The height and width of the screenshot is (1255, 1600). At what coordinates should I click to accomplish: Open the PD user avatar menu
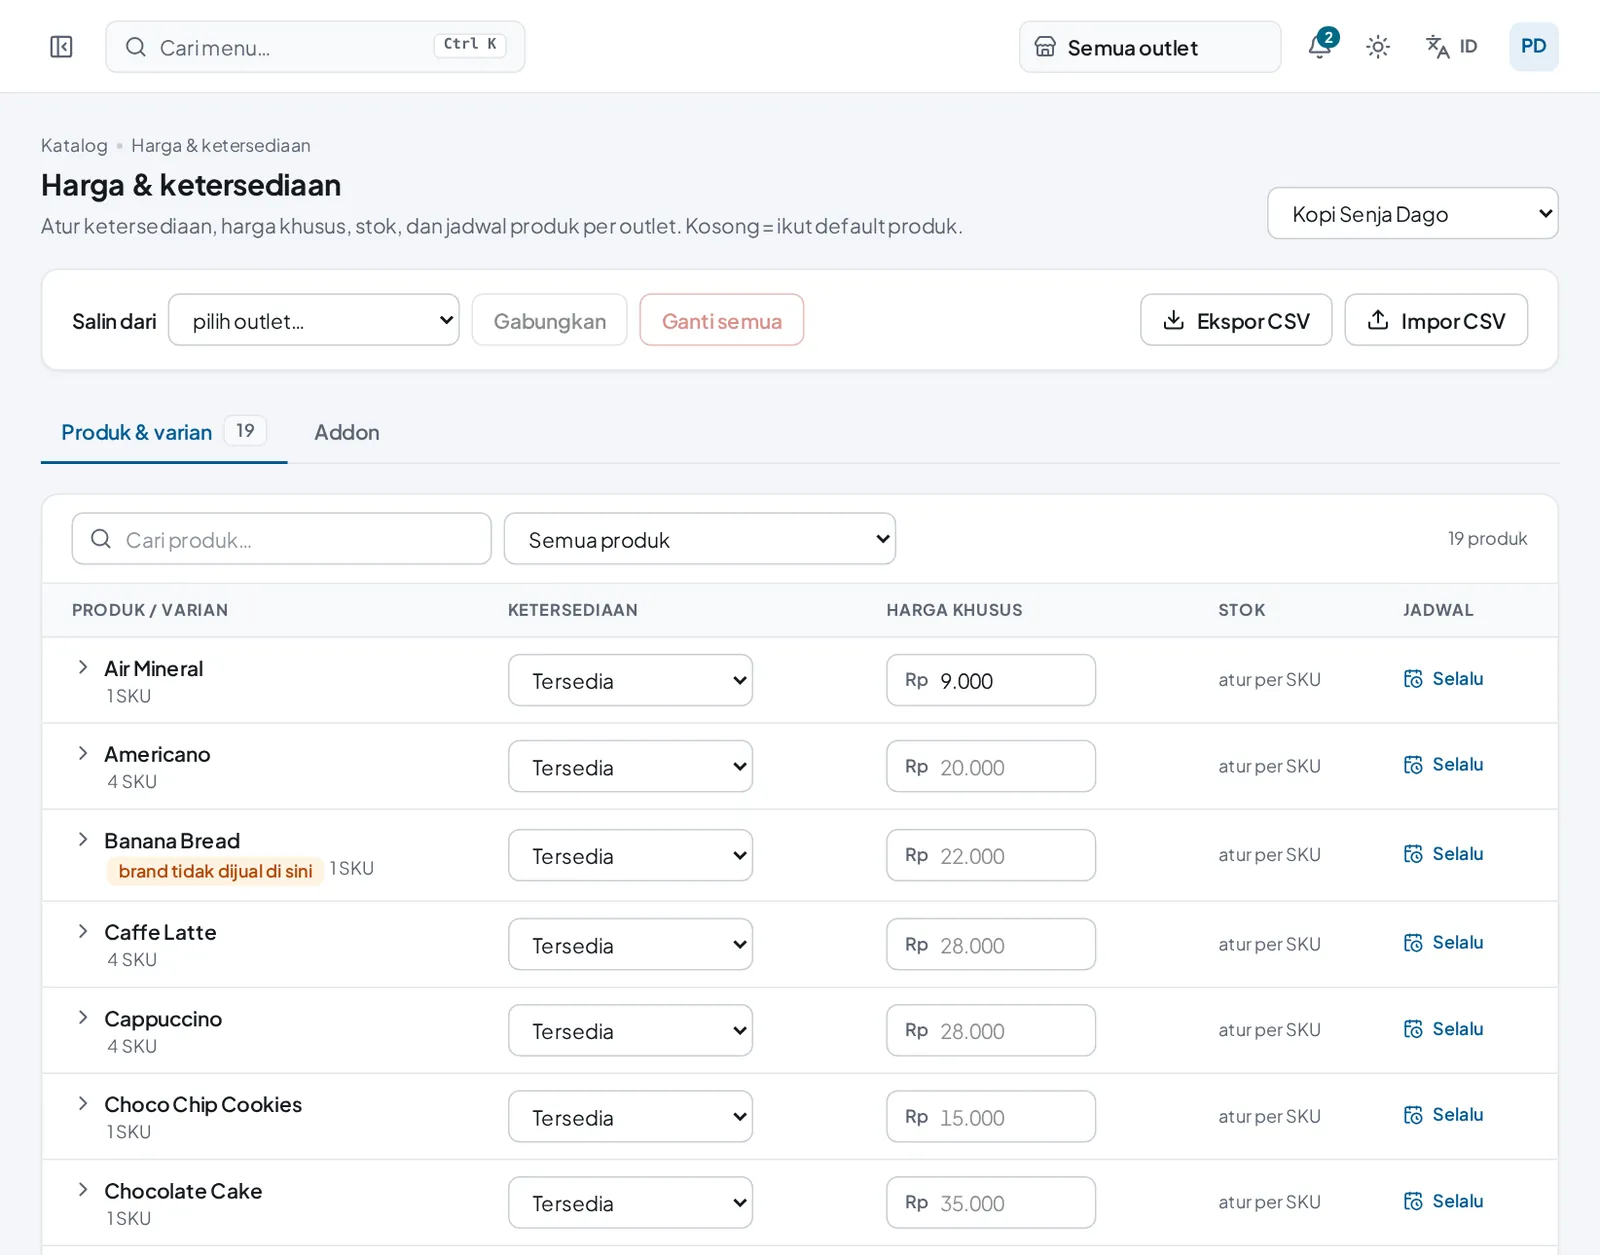1533,47
